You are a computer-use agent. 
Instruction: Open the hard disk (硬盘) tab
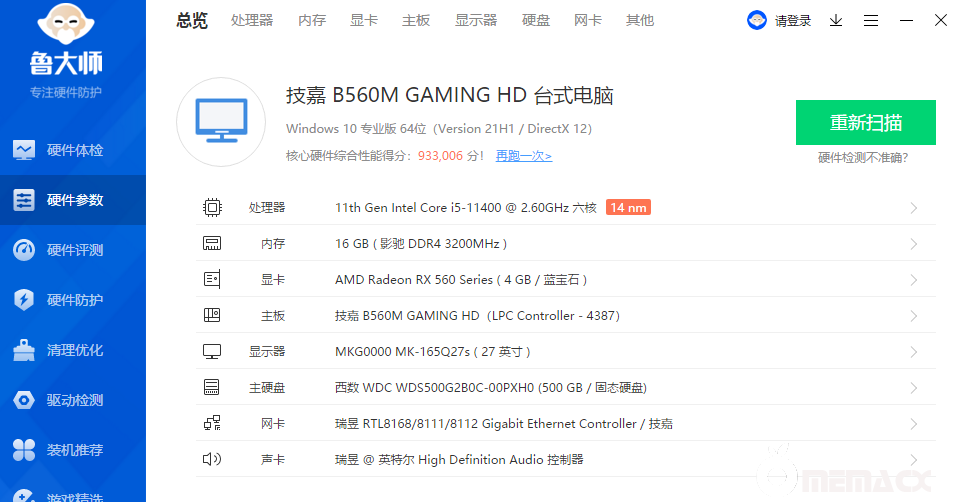tap(536, 20)
